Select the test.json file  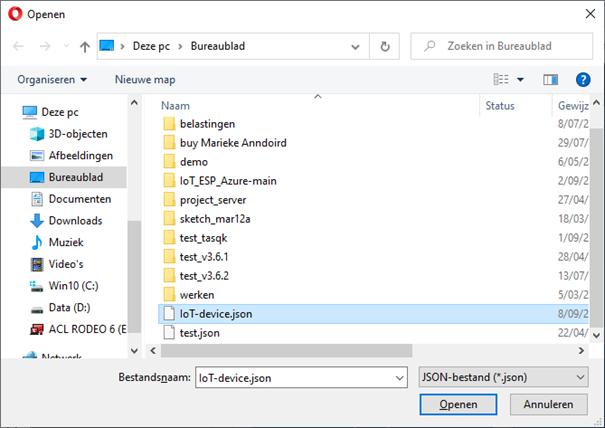coord(199,333)
